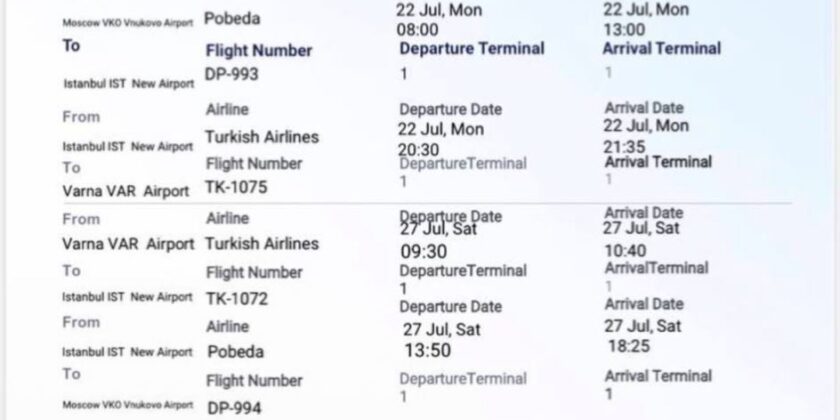Viewport: 840px width, 420px height.
Task: Click the 21:35 arrival time
Action: (626, 147)
